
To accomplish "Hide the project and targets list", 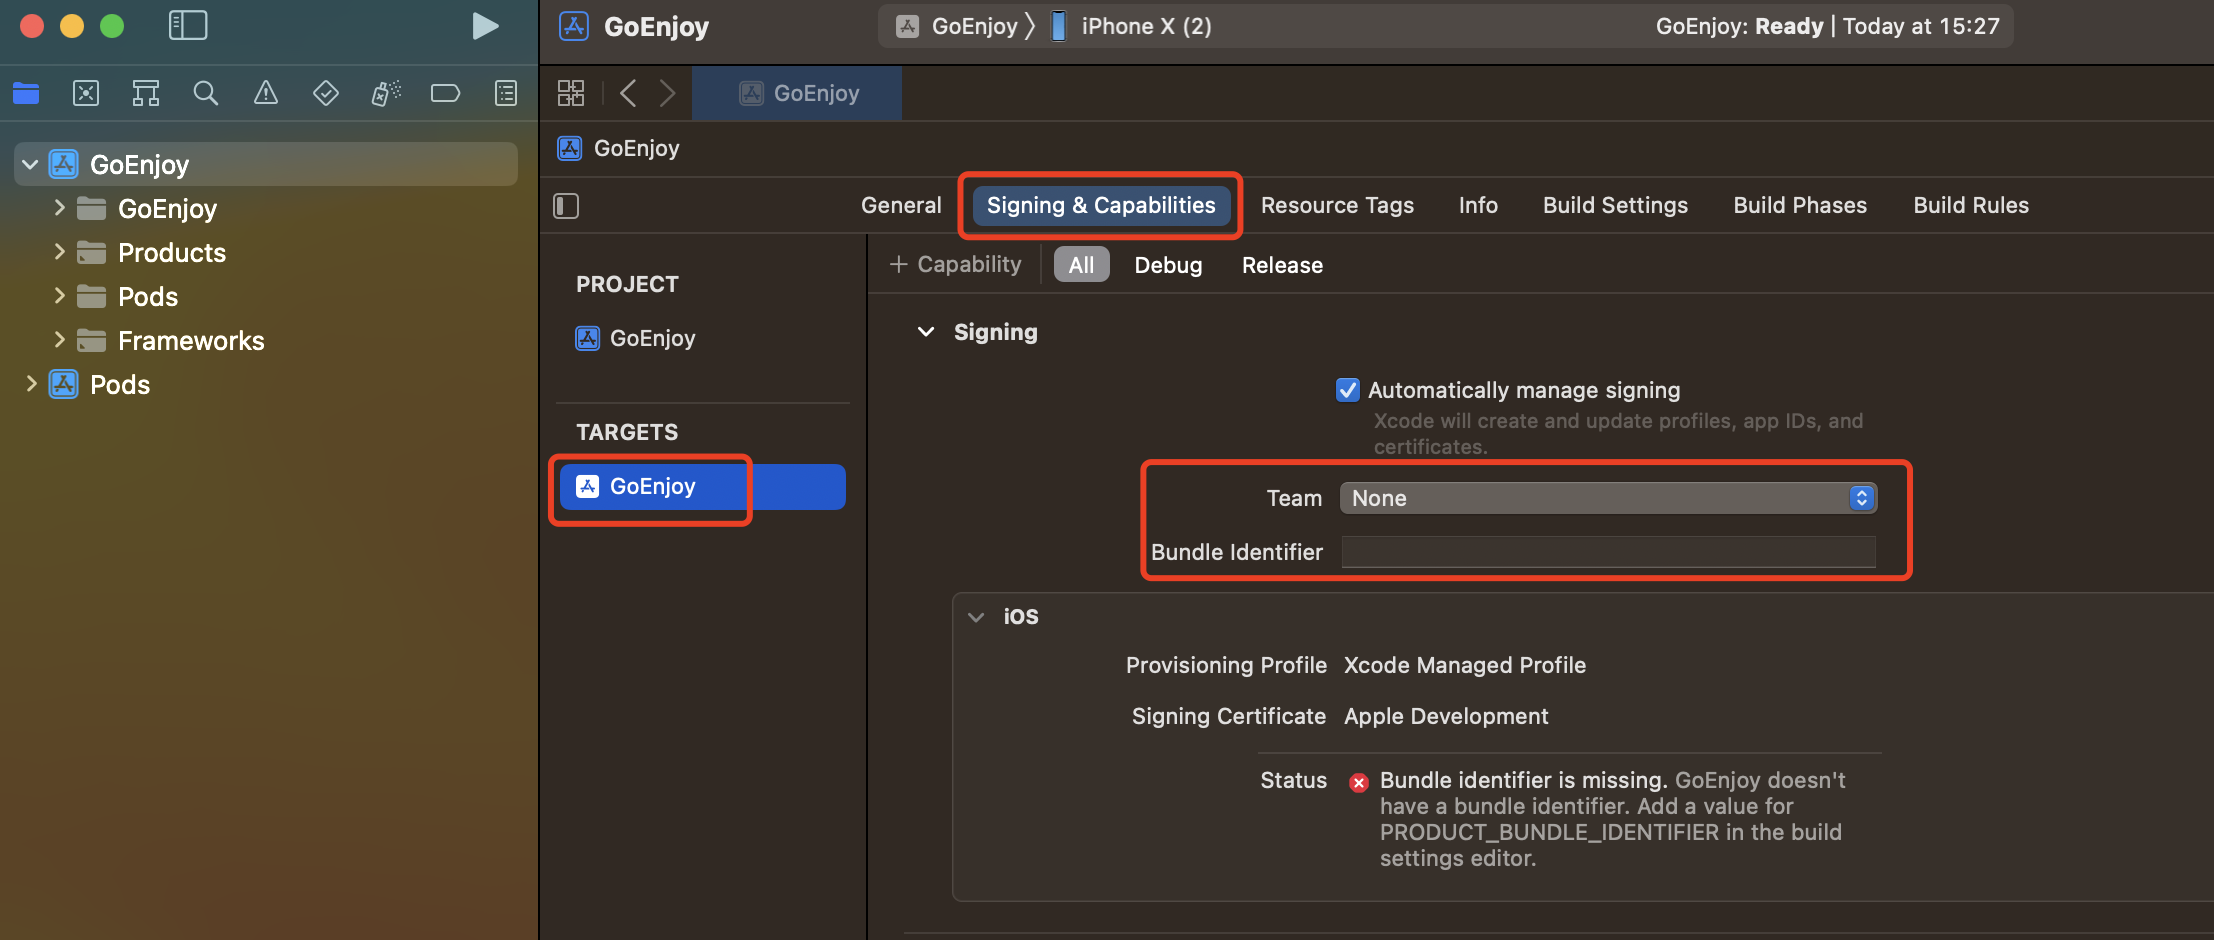I will (566, 206).
